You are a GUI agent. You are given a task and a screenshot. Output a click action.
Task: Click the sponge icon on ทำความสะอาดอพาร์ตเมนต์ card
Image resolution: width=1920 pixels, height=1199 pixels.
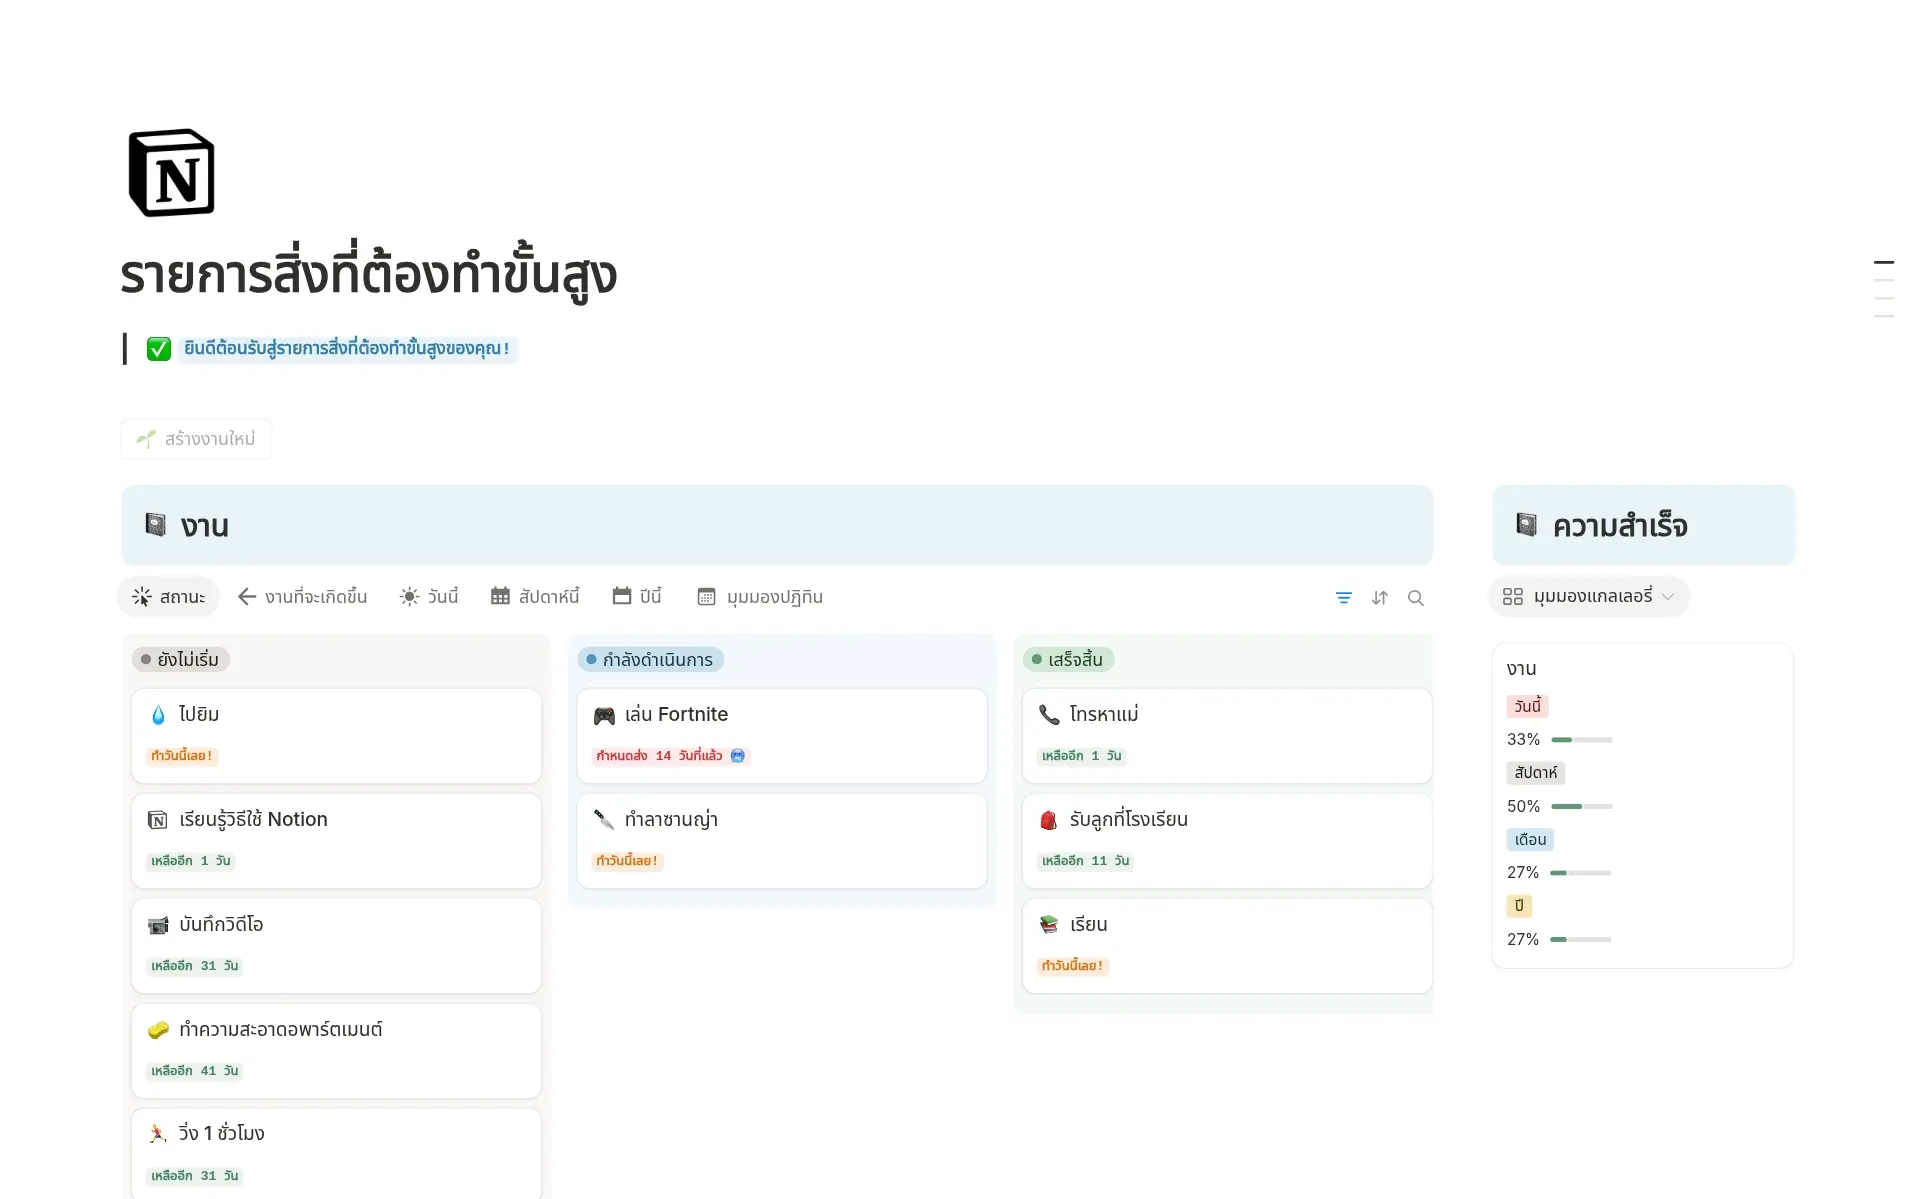(x=158, y=1030)
